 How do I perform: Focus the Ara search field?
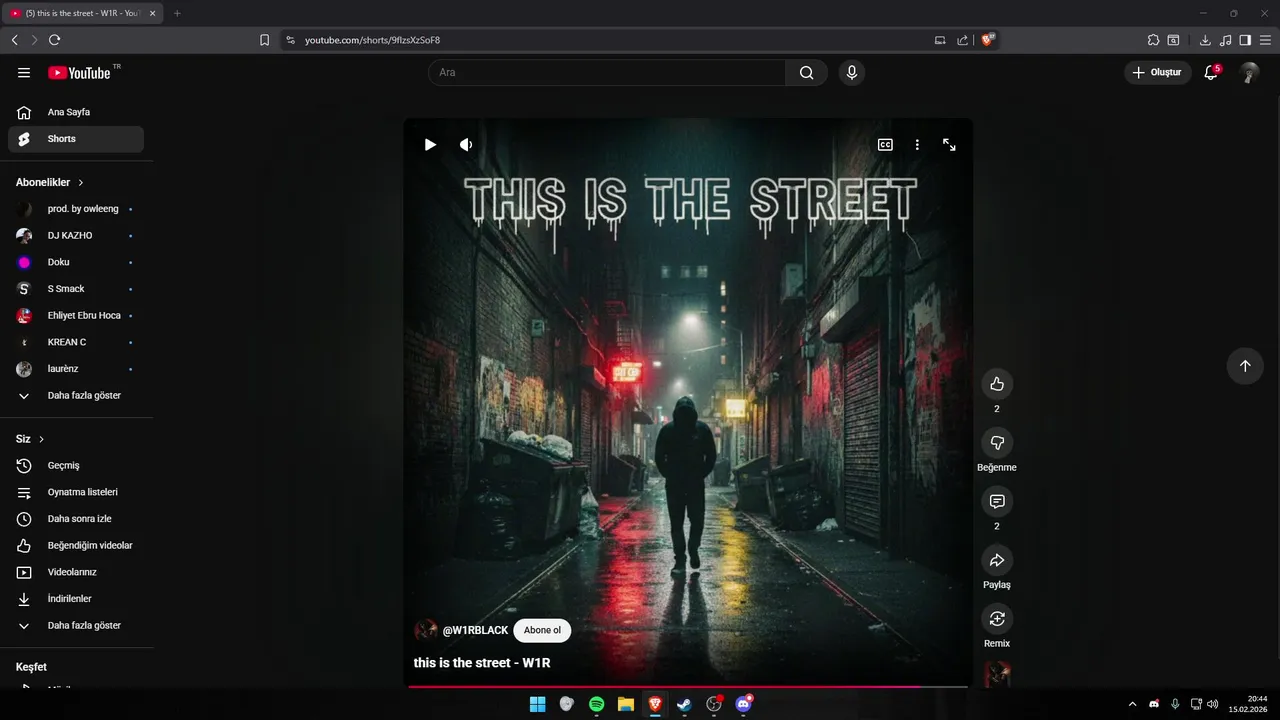click(x=607, y=72)
